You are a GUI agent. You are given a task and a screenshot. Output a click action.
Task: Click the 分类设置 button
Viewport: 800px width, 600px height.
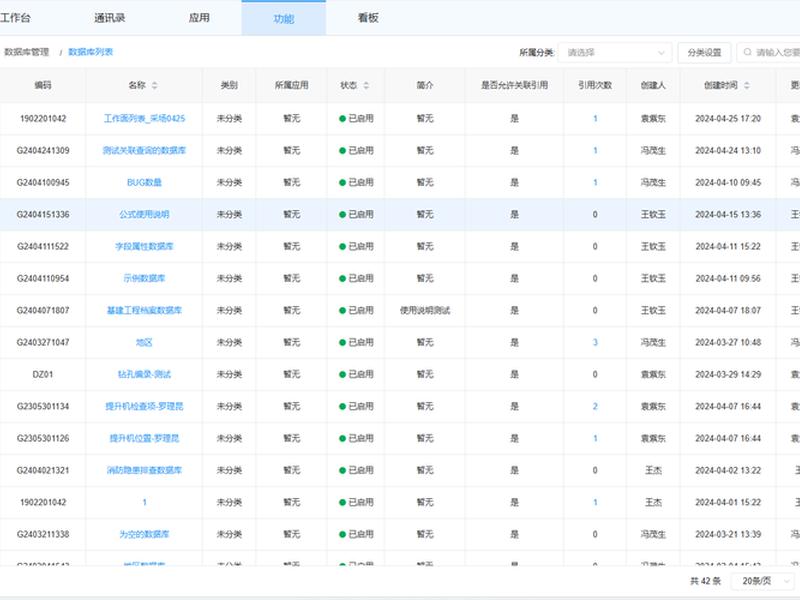(x=704, y=53)
